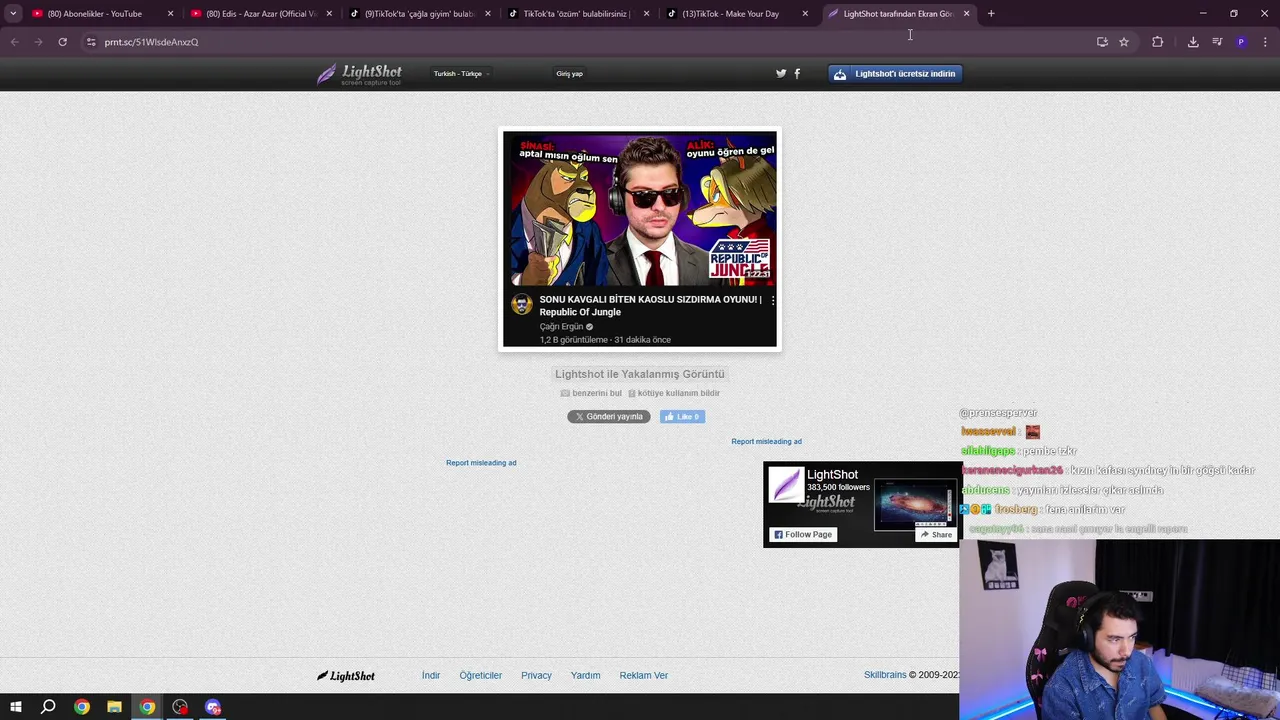Screen dimensions: 1280x720
Task: Go back using the browser back arrow
Action: [x=14, y=42]
